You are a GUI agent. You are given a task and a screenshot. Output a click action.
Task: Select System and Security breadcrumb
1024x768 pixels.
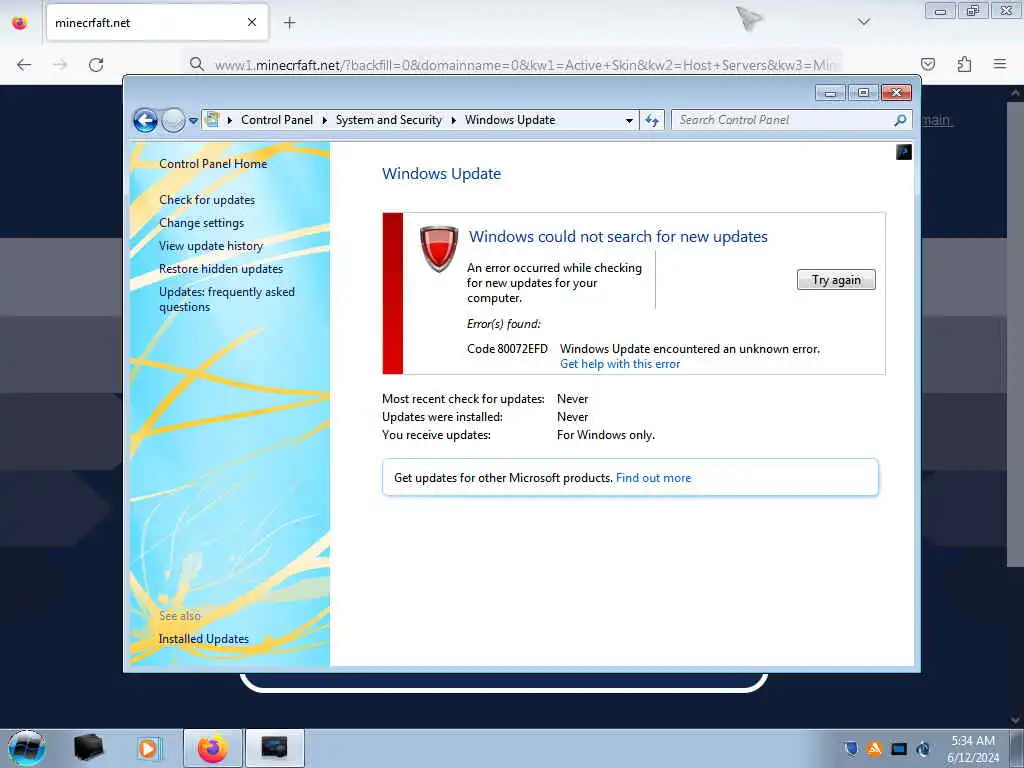click(x=389, y=120)
